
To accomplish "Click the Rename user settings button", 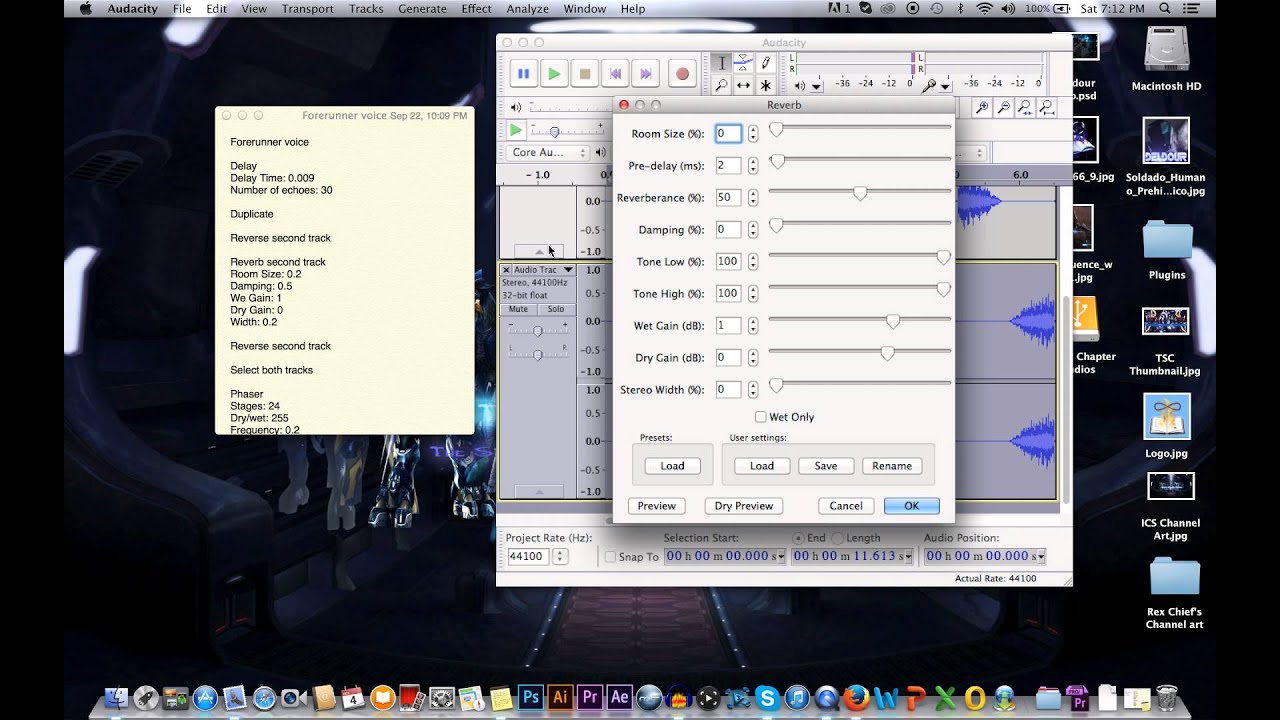I will click(891, 466).
